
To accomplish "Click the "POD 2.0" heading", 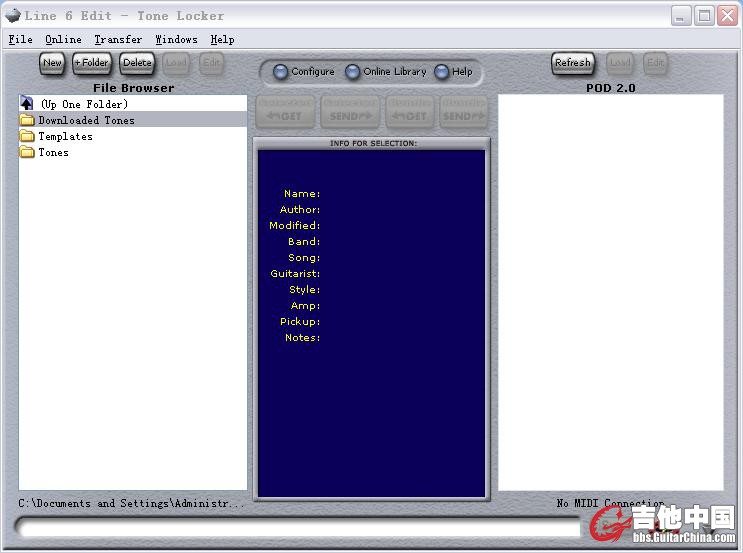I will (611, 88).
